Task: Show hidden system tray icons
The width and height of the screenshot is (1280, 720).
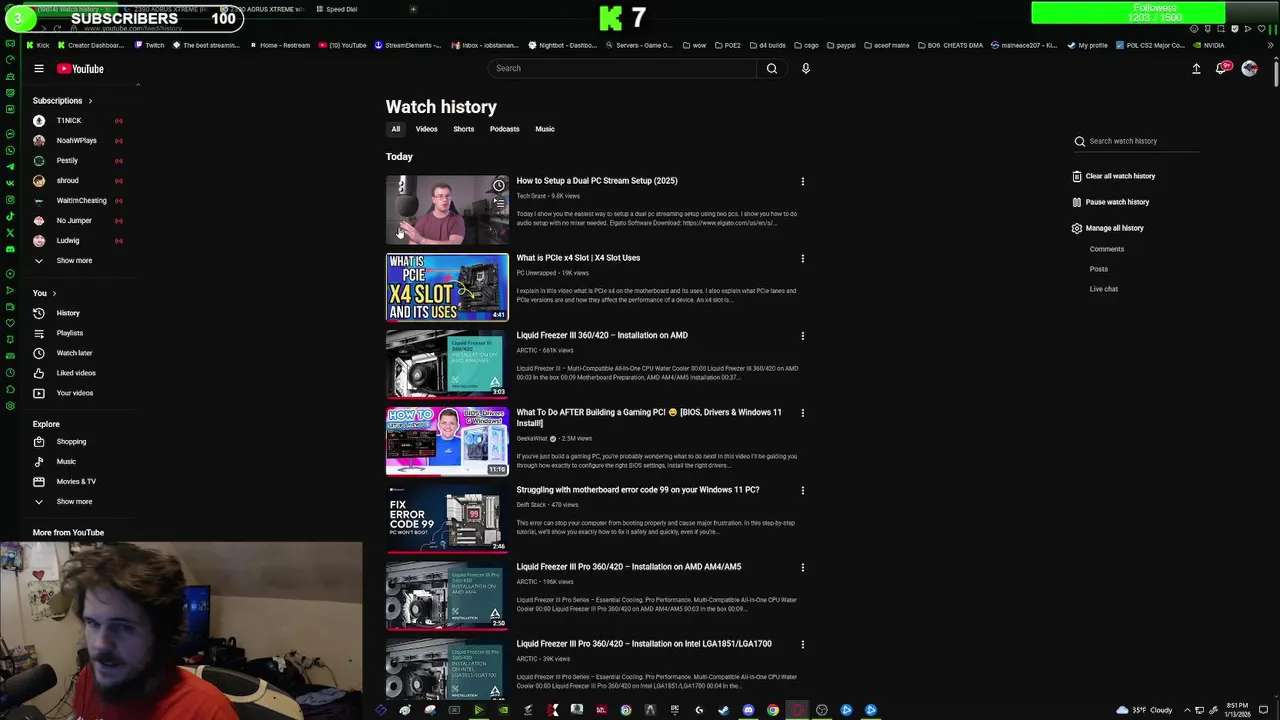Action: 1188,710
